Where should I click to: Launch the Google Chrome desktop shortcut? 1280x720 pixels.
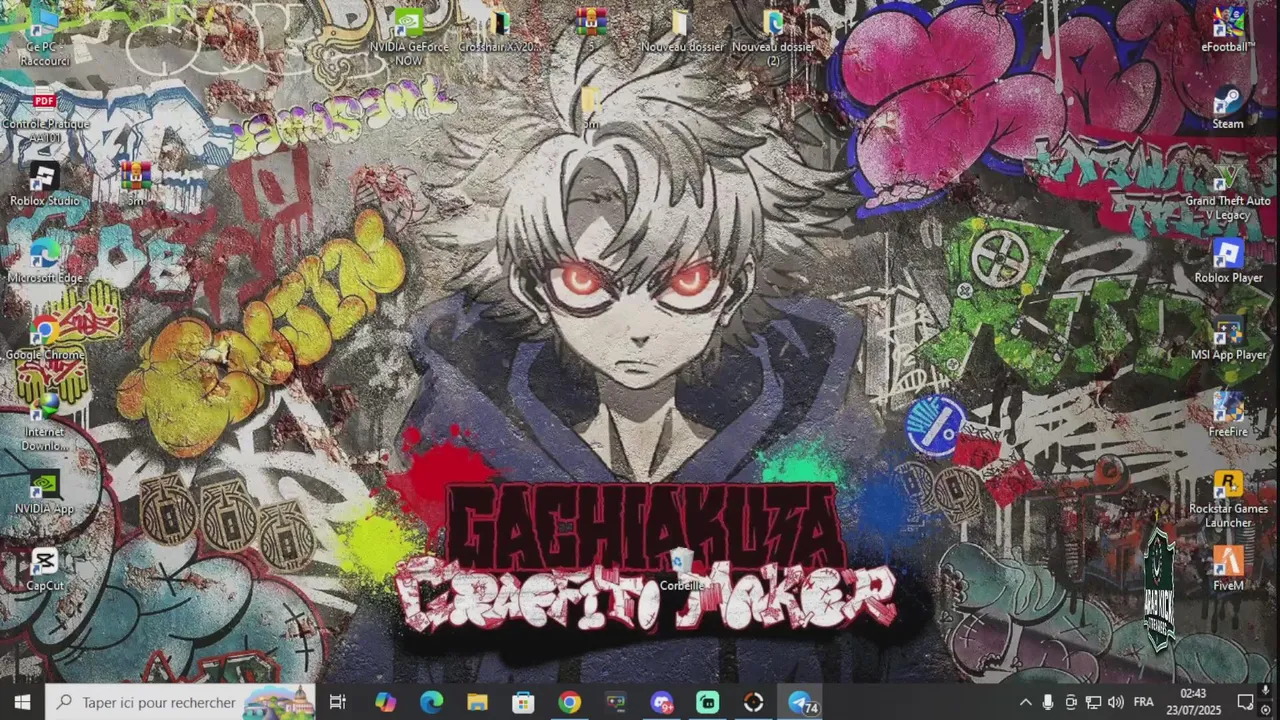point(45,338)
